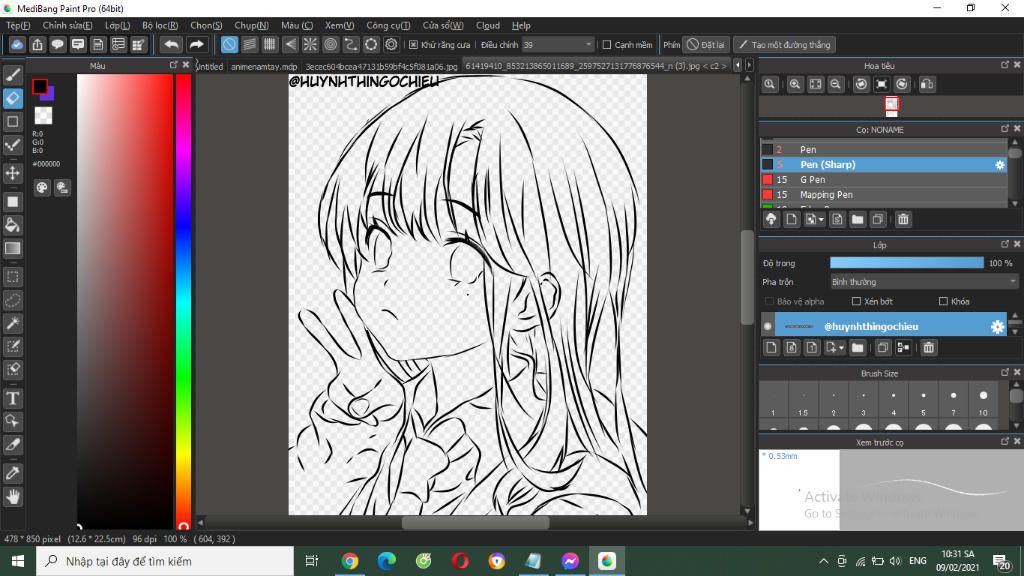Select the Bucket fill tool
Image resolution: width=1024 pixels, height=576 pixels.
(x=12, y=225)
